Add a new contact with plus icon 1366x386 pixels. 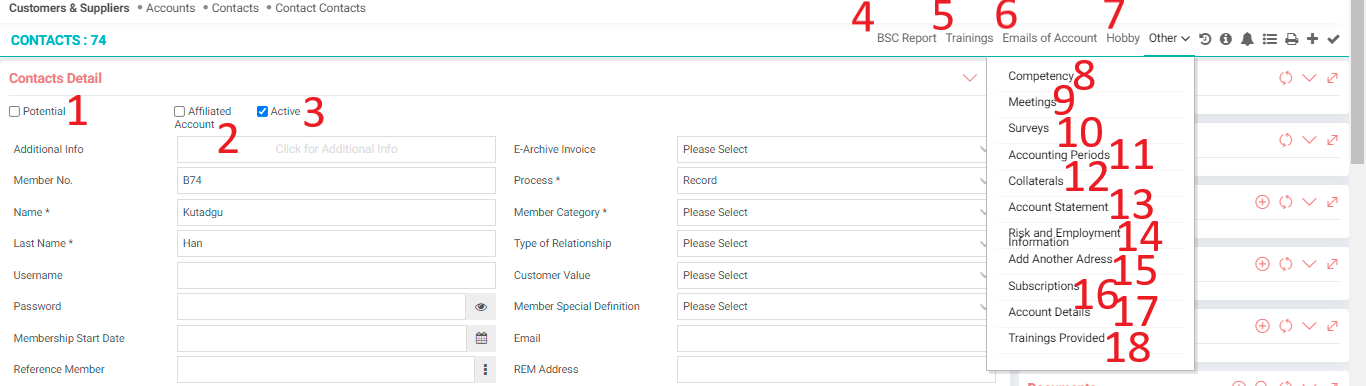point(1312,39)
